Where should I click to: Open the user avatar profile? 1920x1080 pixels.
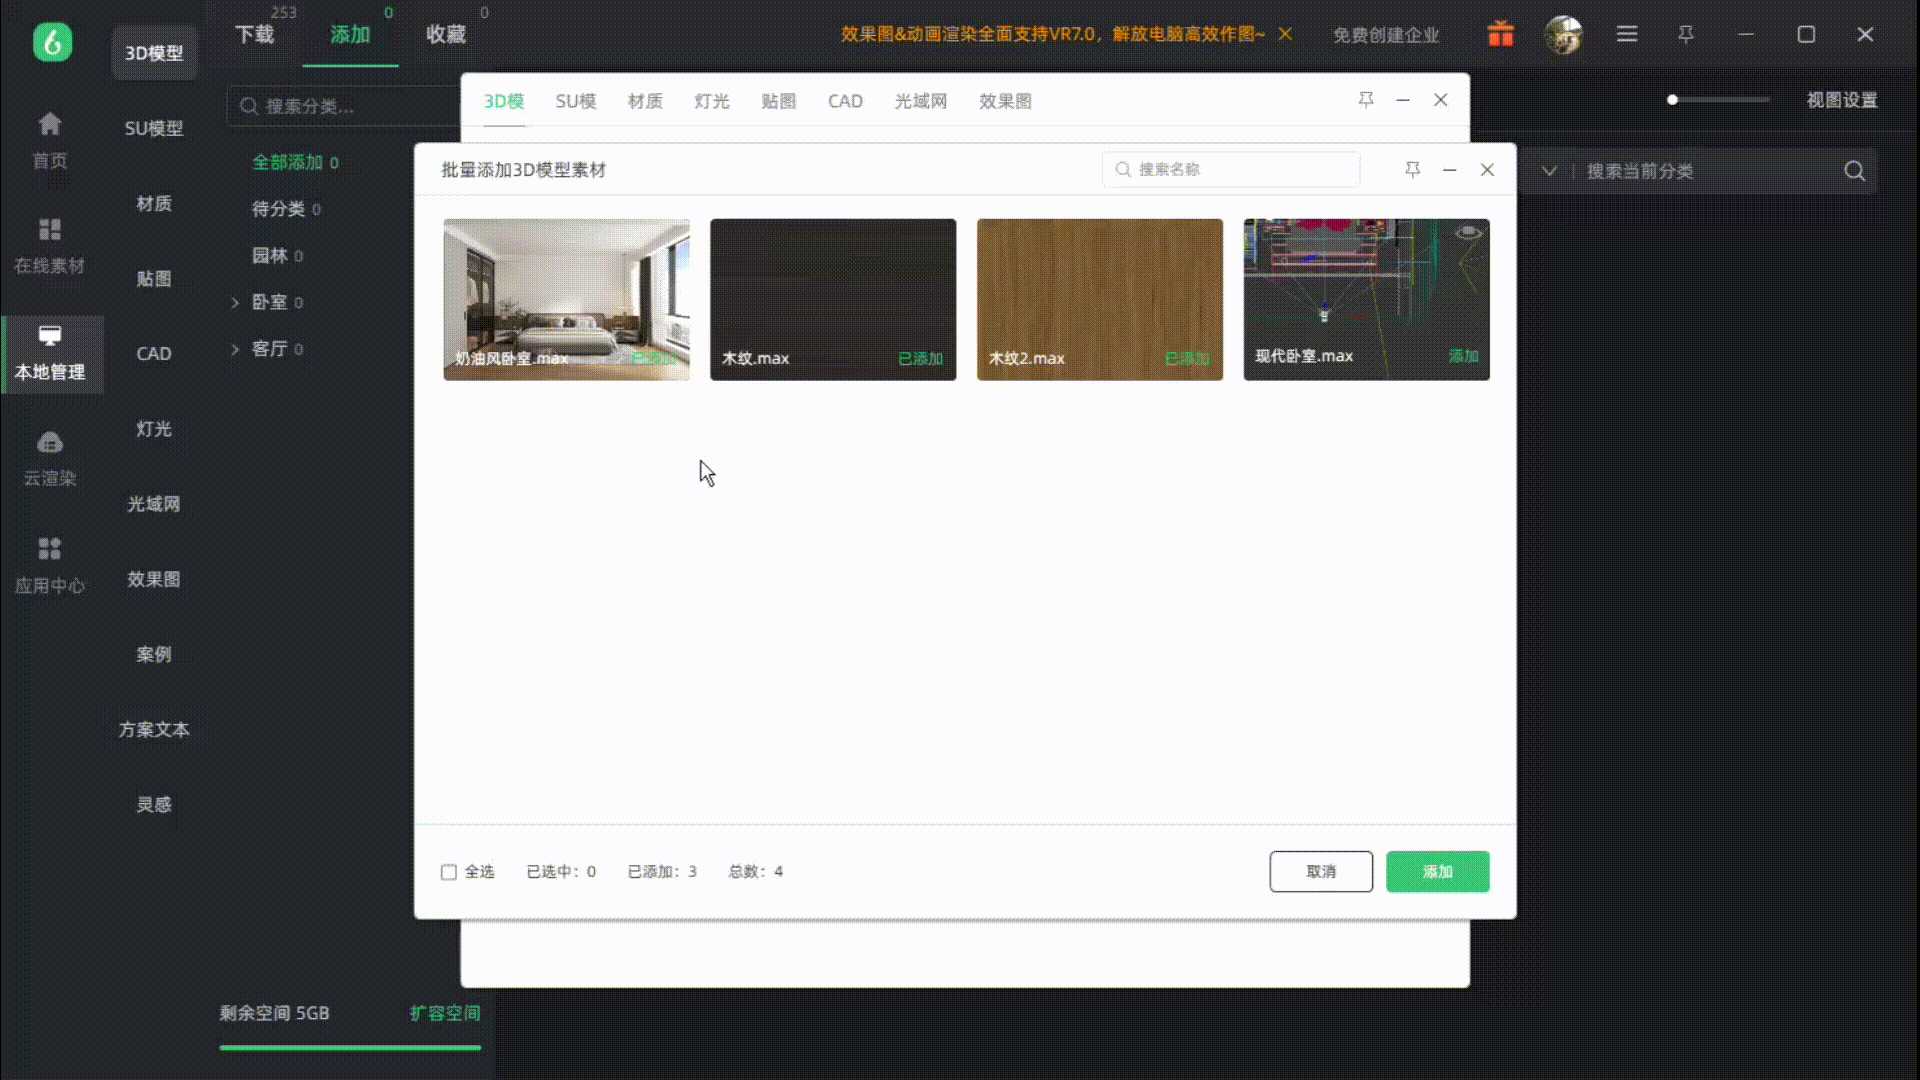click(1563, 34)
